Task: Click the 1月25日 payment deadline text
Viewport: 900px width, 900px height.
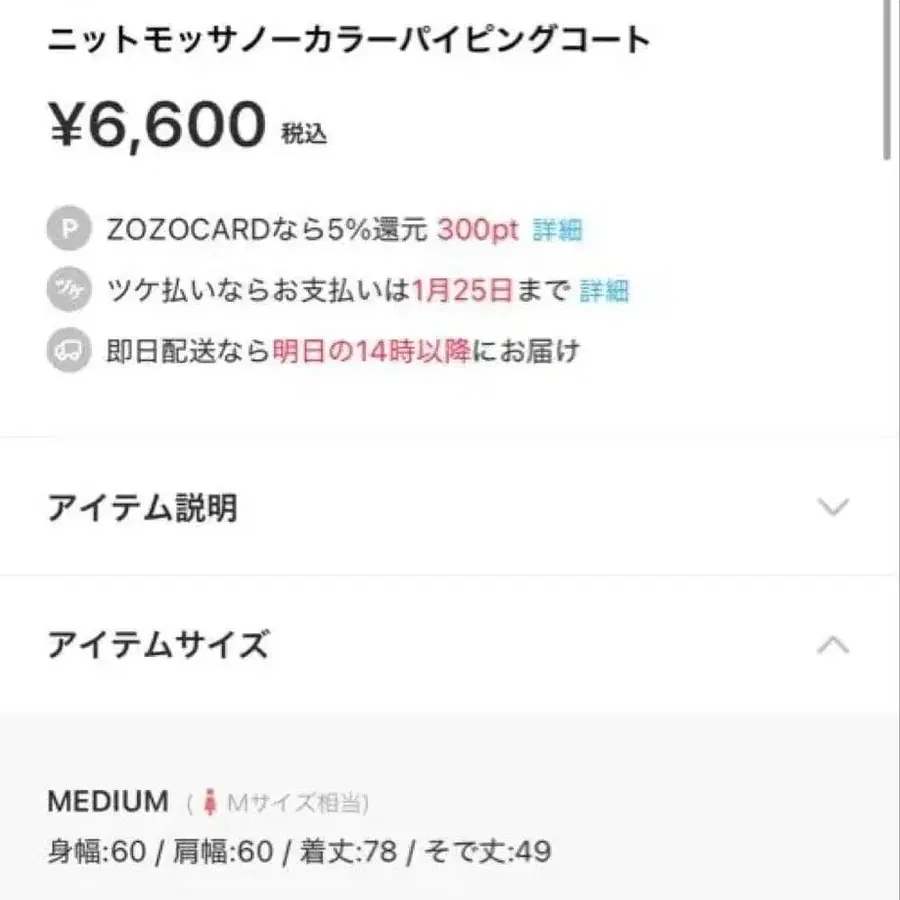Action: click(x=461, y=290)
